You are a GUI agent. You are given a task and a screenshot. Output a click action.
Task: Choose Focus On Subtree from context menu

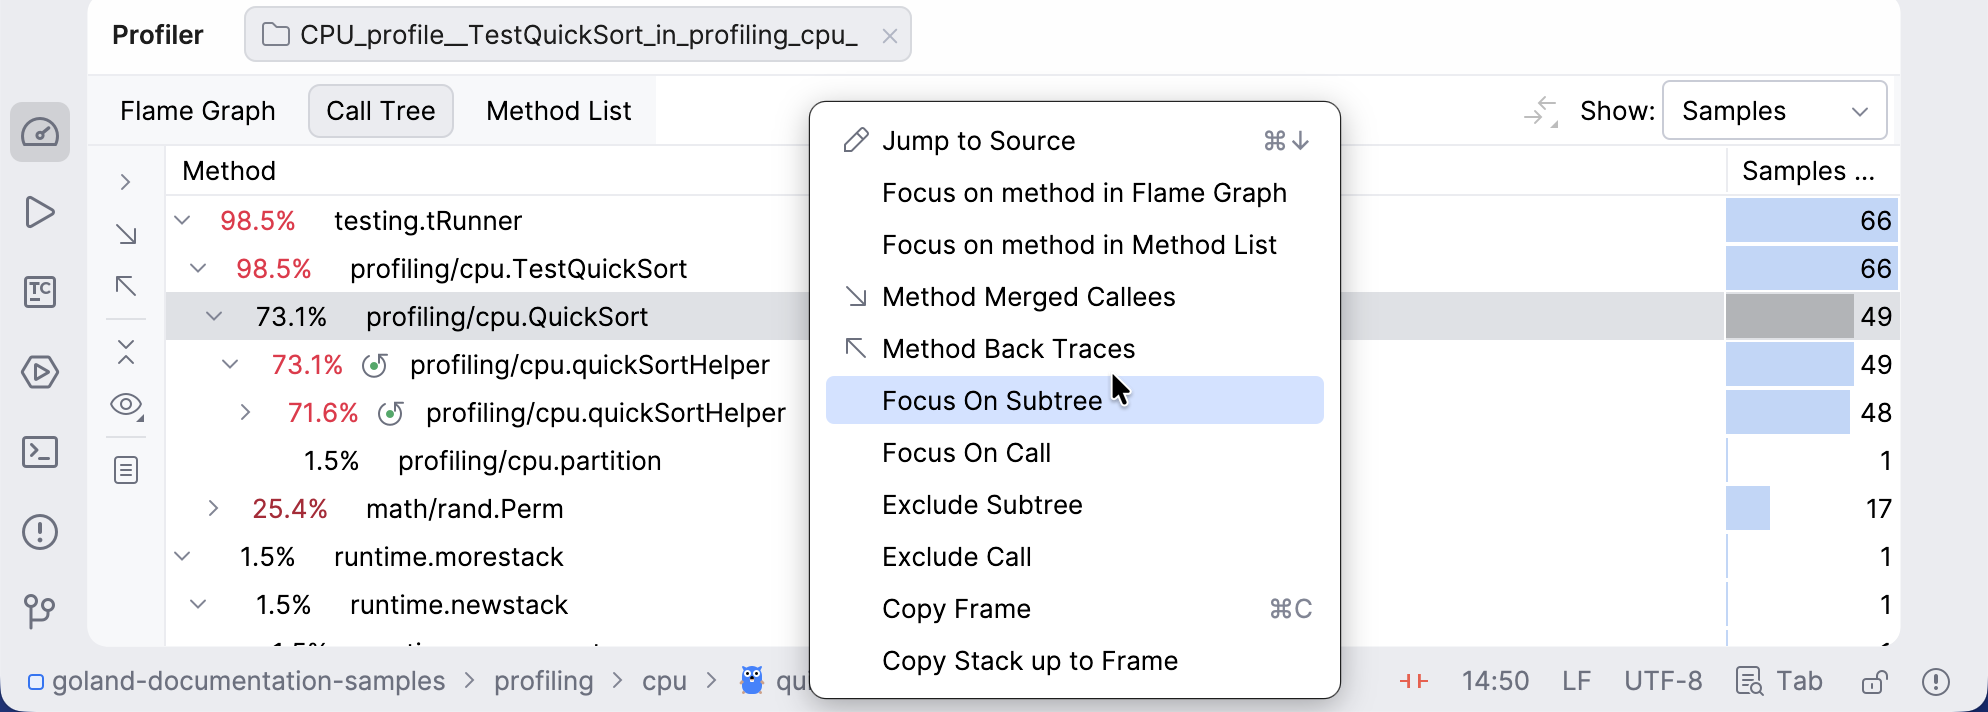[991, 400]
